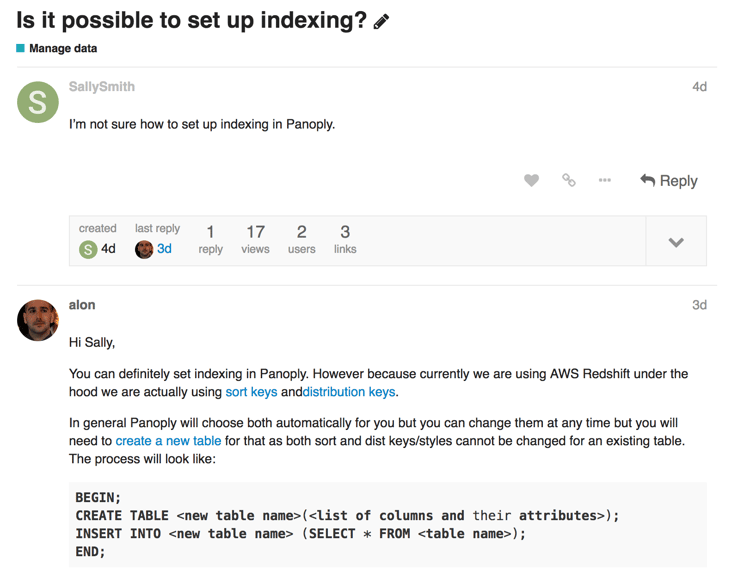Follow the create a new table link
This screenshot has height=577, width=750.
point(168,441)
